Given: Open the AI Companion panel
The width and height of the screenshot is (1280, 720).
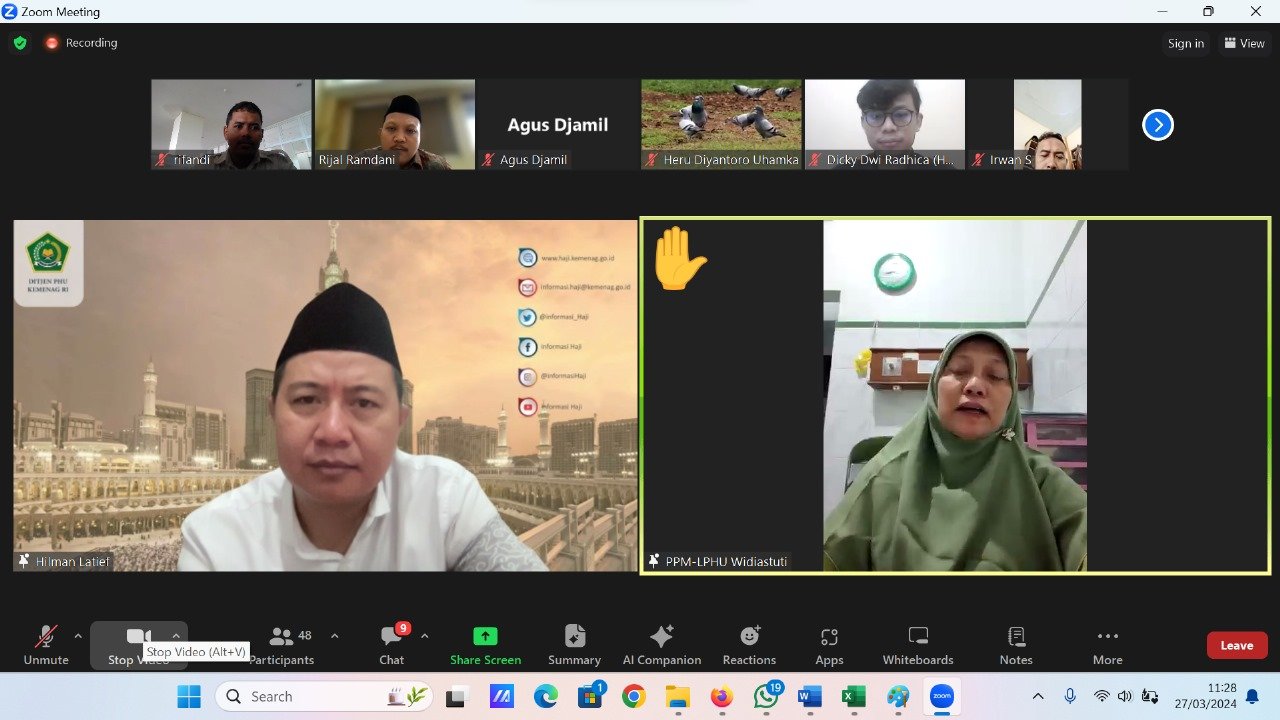Looking at the screenshot, I should tap(661, 645).
